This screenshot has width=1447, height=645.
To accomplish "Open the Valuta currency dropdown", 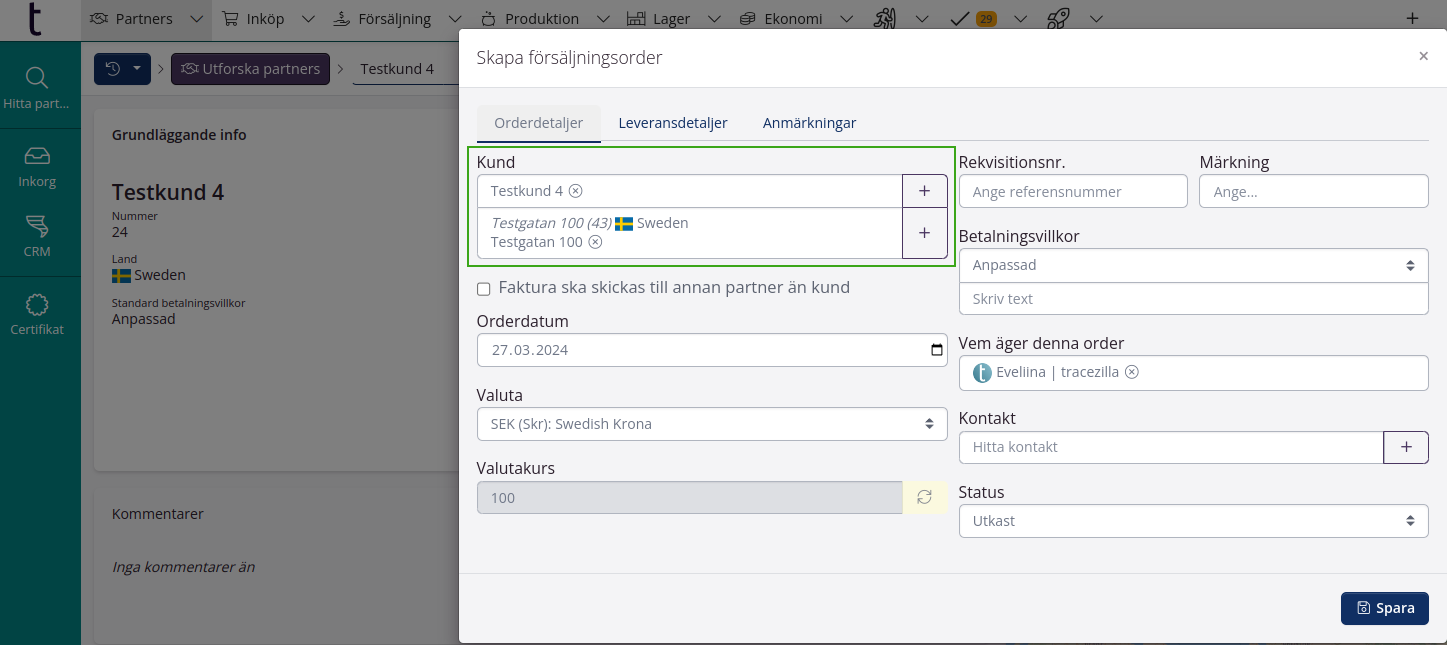I will click(711, 424).
